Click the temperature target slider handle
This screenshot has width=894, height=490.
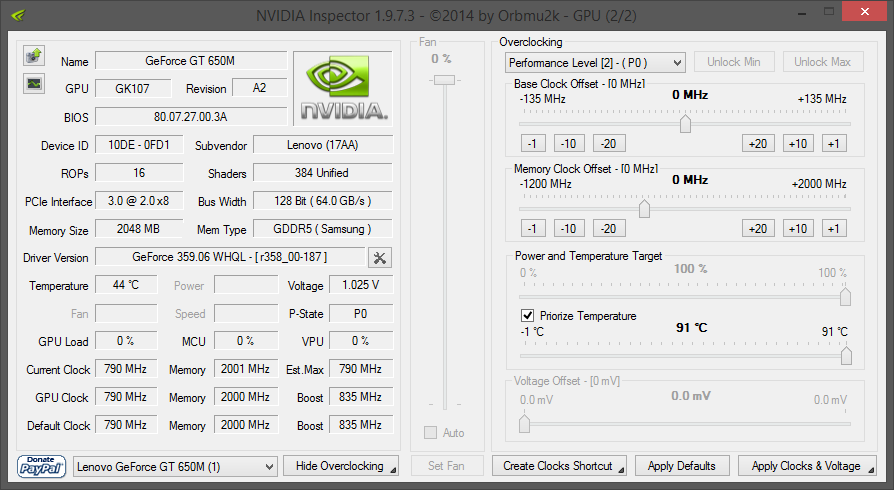pos(846,355)
